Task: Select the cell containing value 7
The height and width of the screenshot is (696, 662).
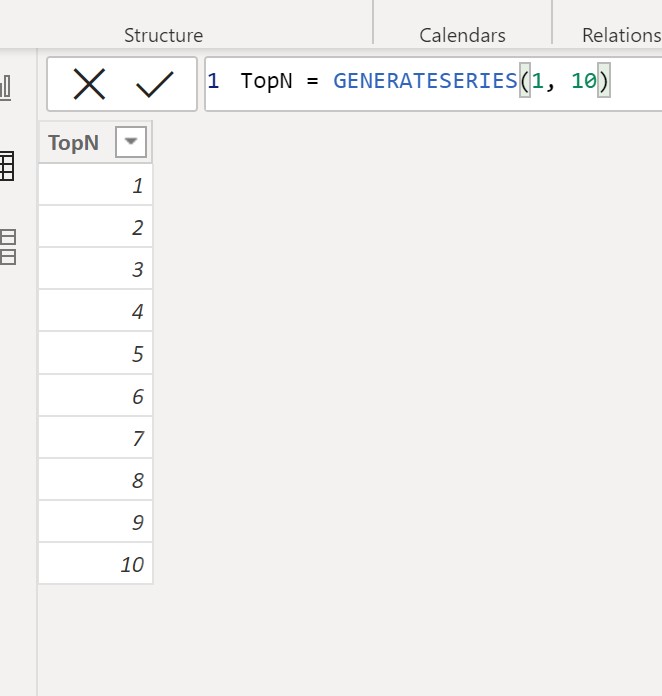Action: click(x=95, y=438)
